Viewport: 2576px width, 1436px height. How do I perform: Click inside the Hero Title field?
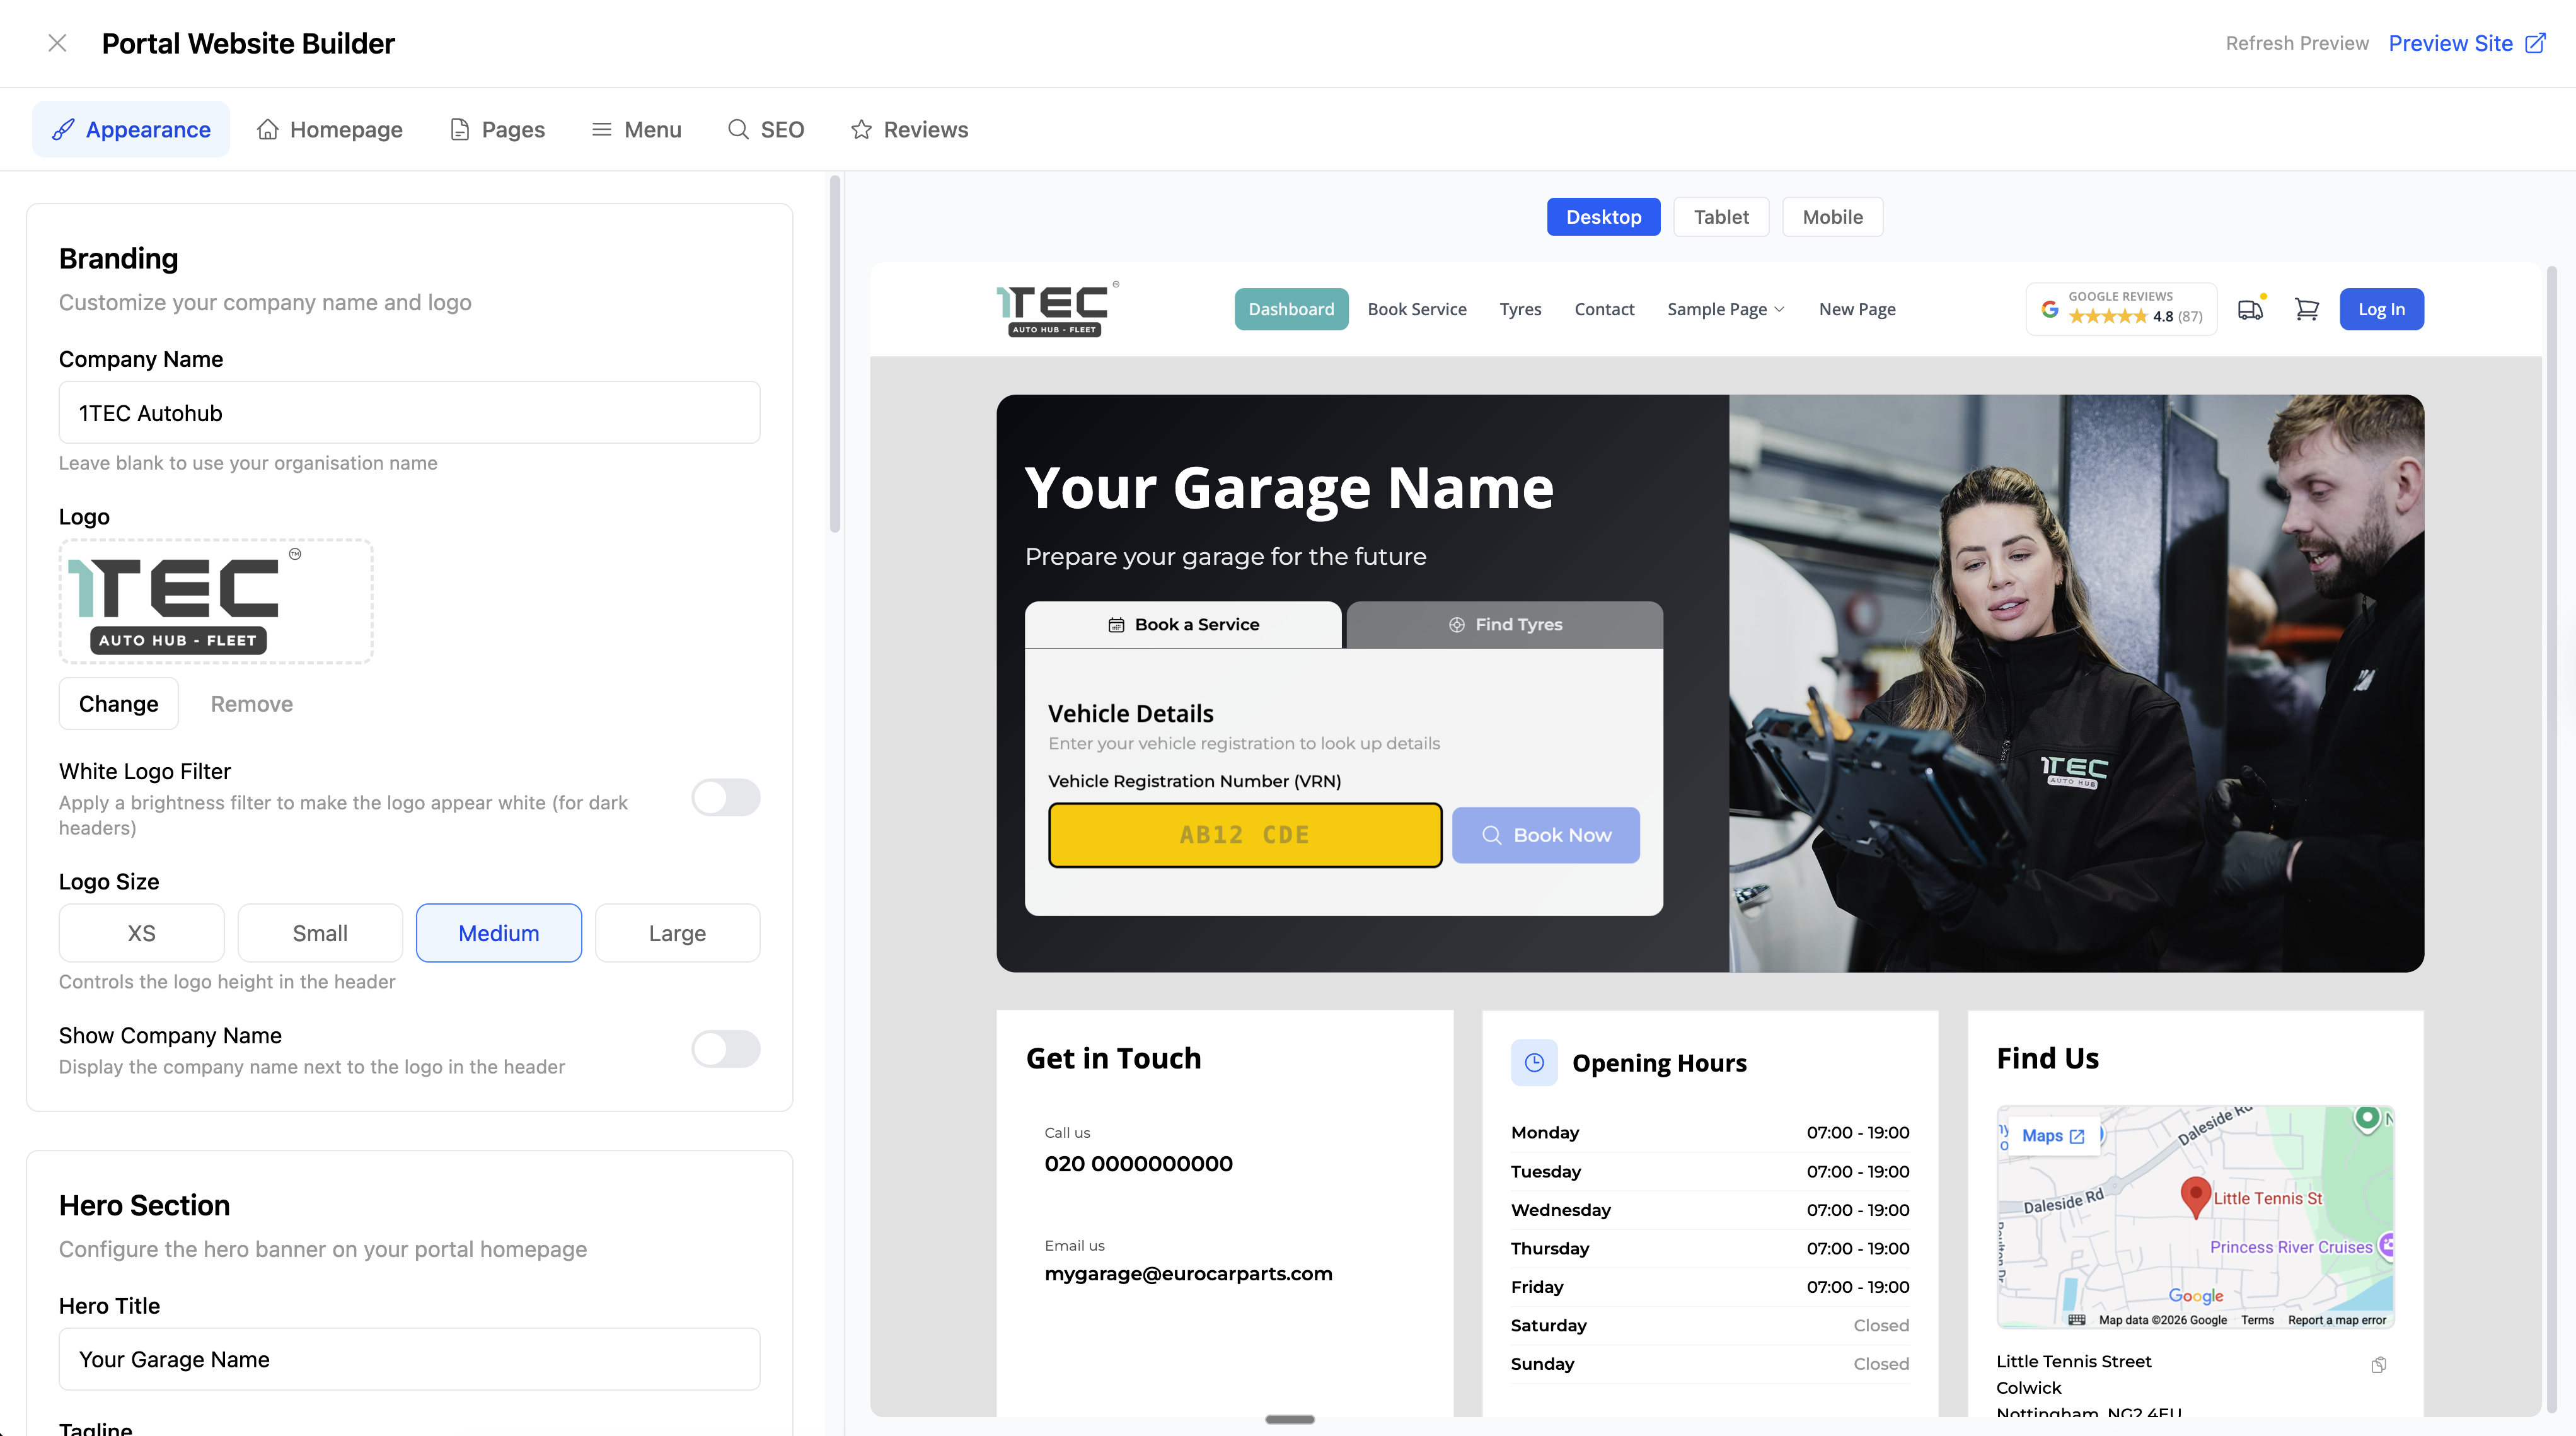tap(409, 1359)
